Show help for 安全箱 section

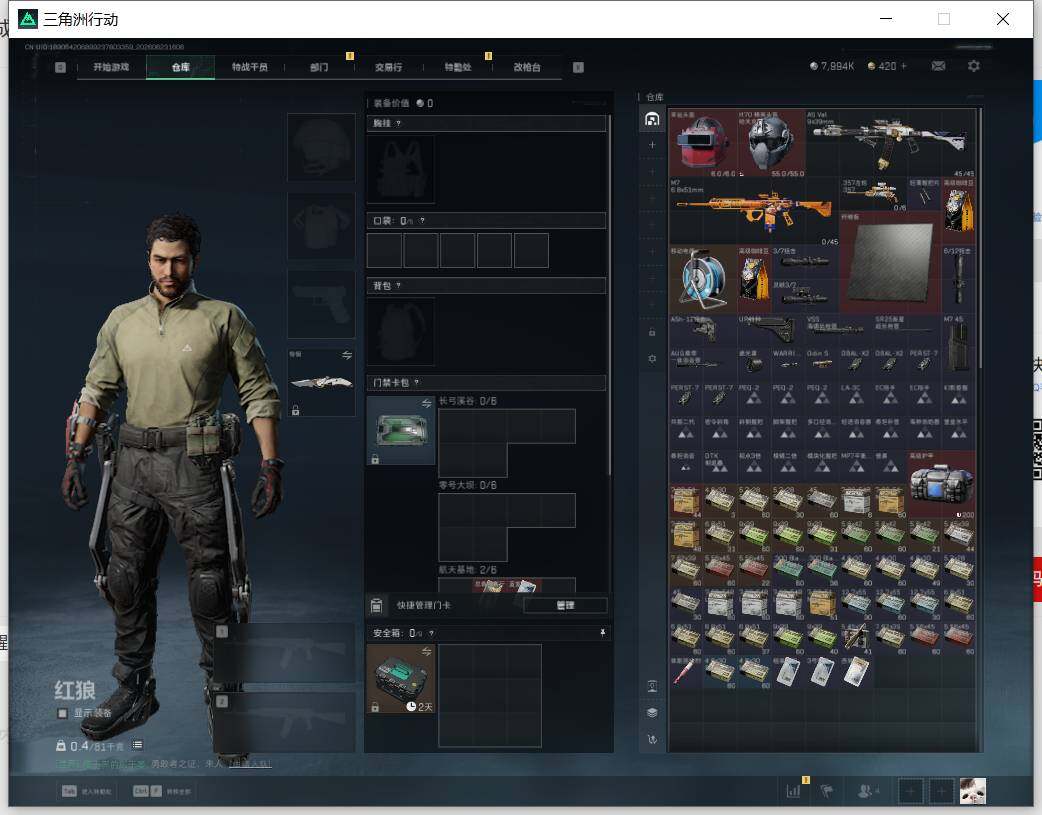(x=431, y=634)
